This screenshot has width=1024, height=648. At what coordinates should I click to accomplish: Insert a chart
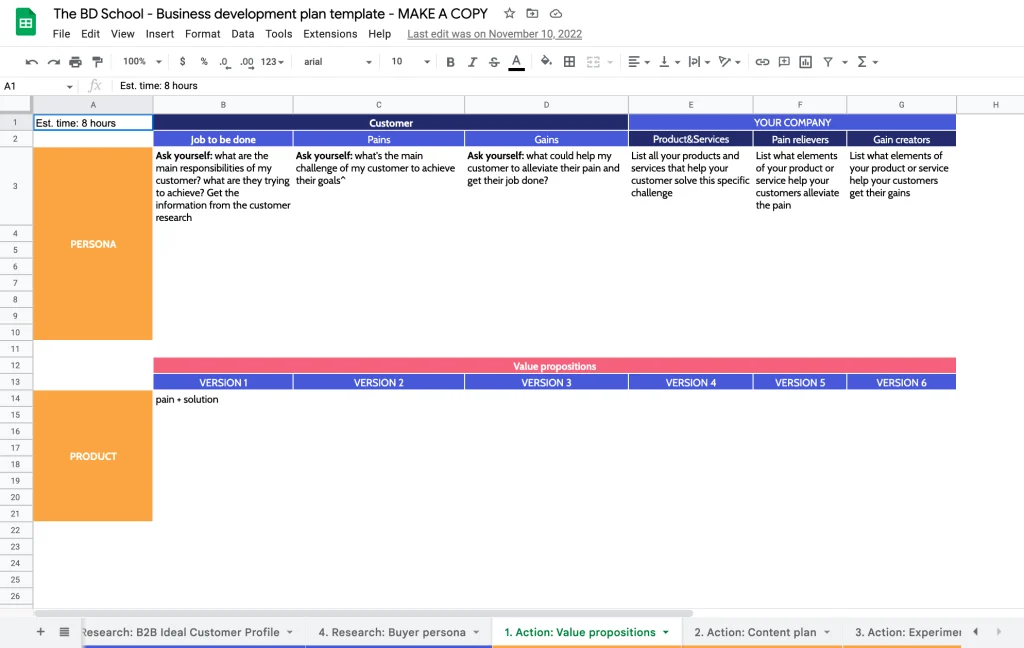point(805,61)
